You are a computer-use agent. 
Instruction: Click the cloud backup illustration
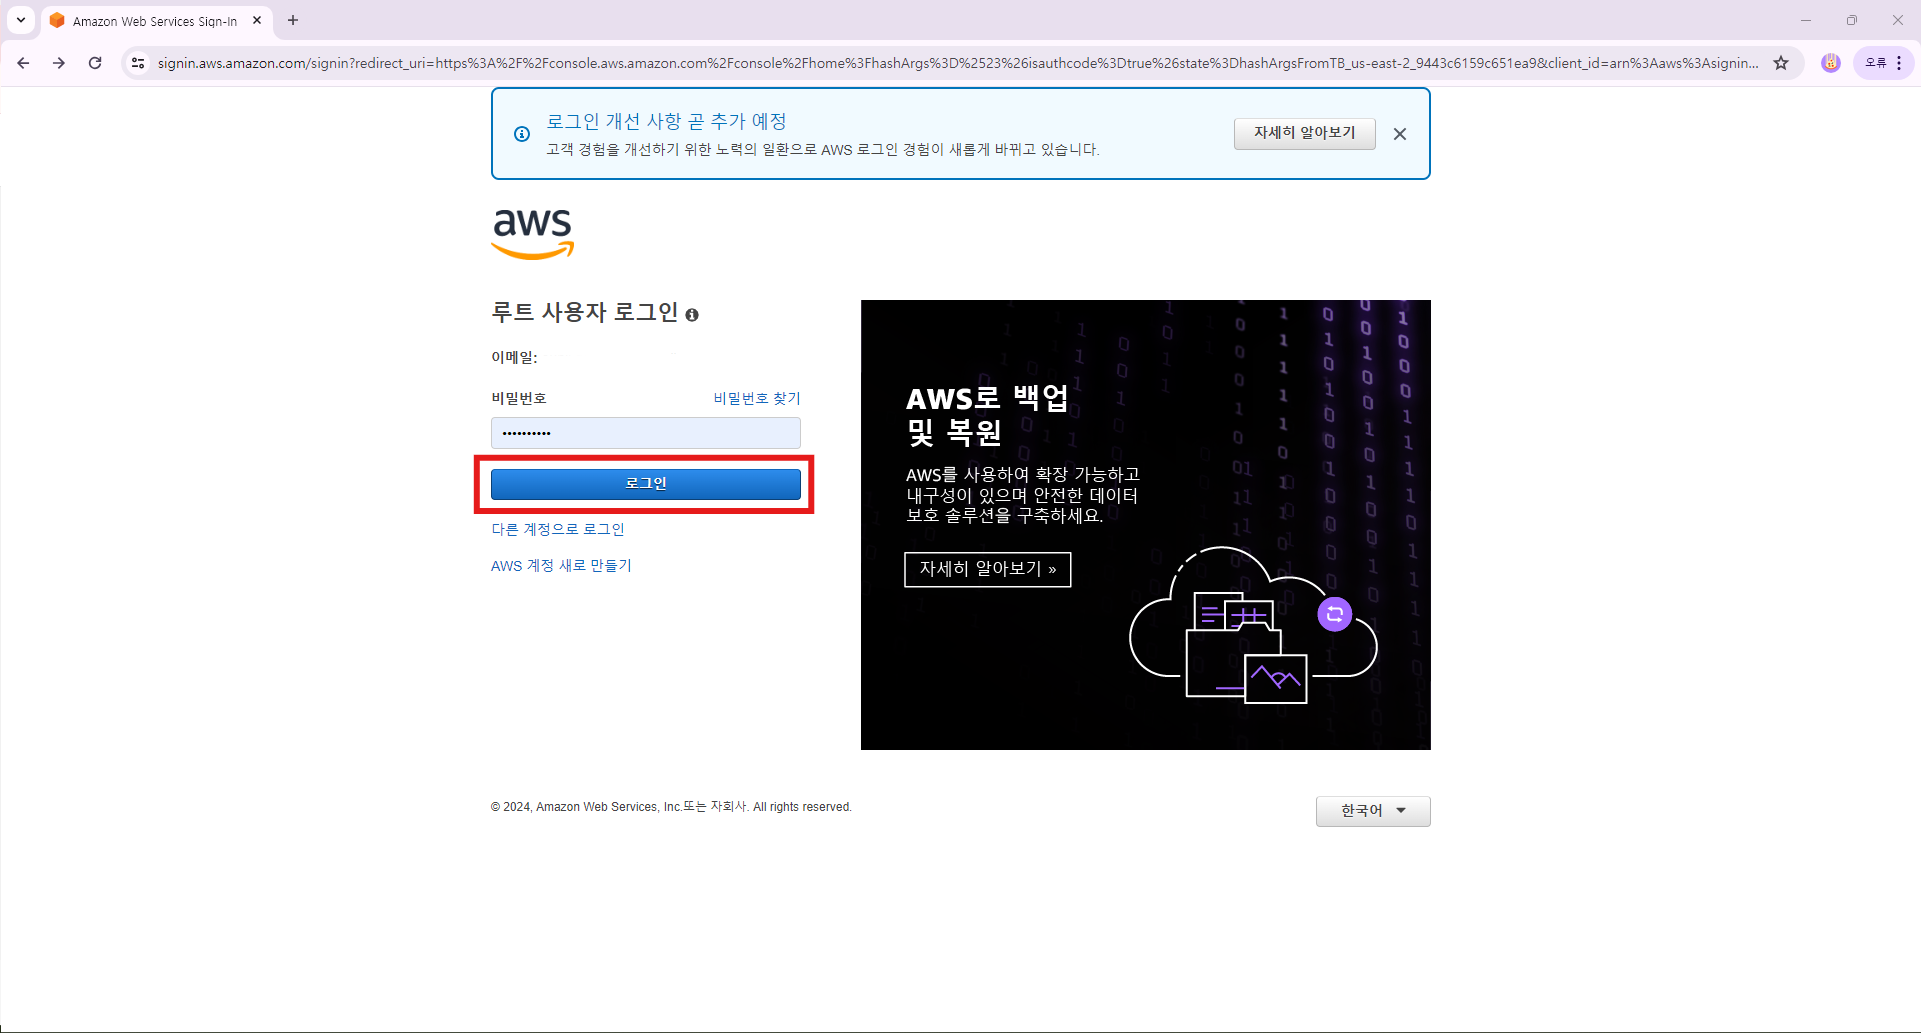point(1253,626)
